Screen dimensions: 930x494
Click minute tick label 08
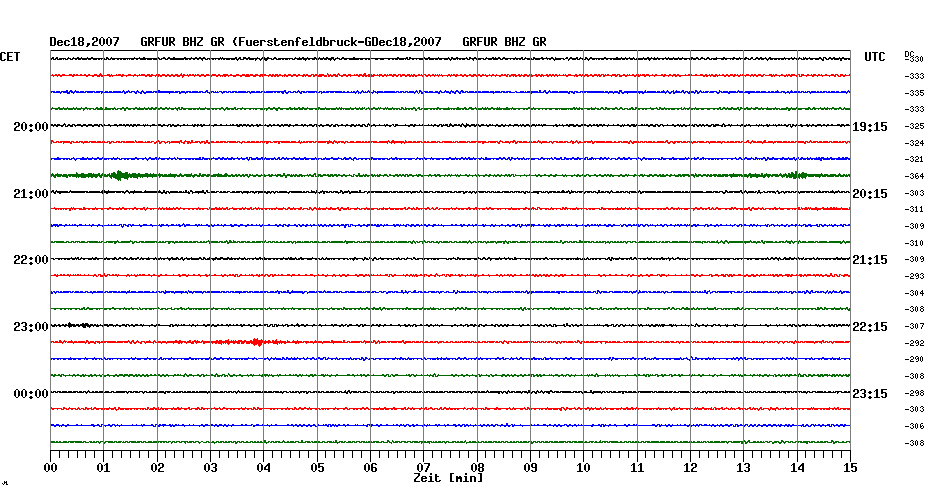pyautogui.click(x=477, y=467)
